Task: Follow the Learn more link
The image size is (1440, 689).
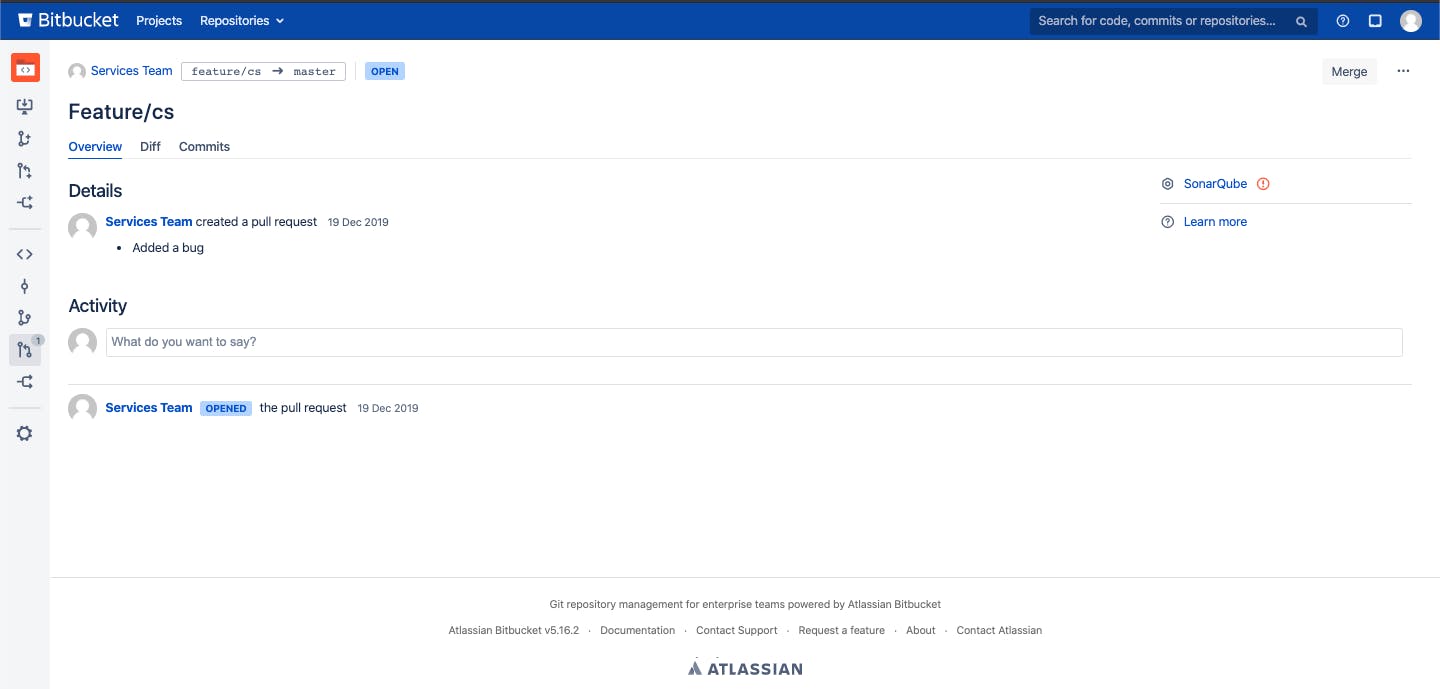Action: point(1215,222)
